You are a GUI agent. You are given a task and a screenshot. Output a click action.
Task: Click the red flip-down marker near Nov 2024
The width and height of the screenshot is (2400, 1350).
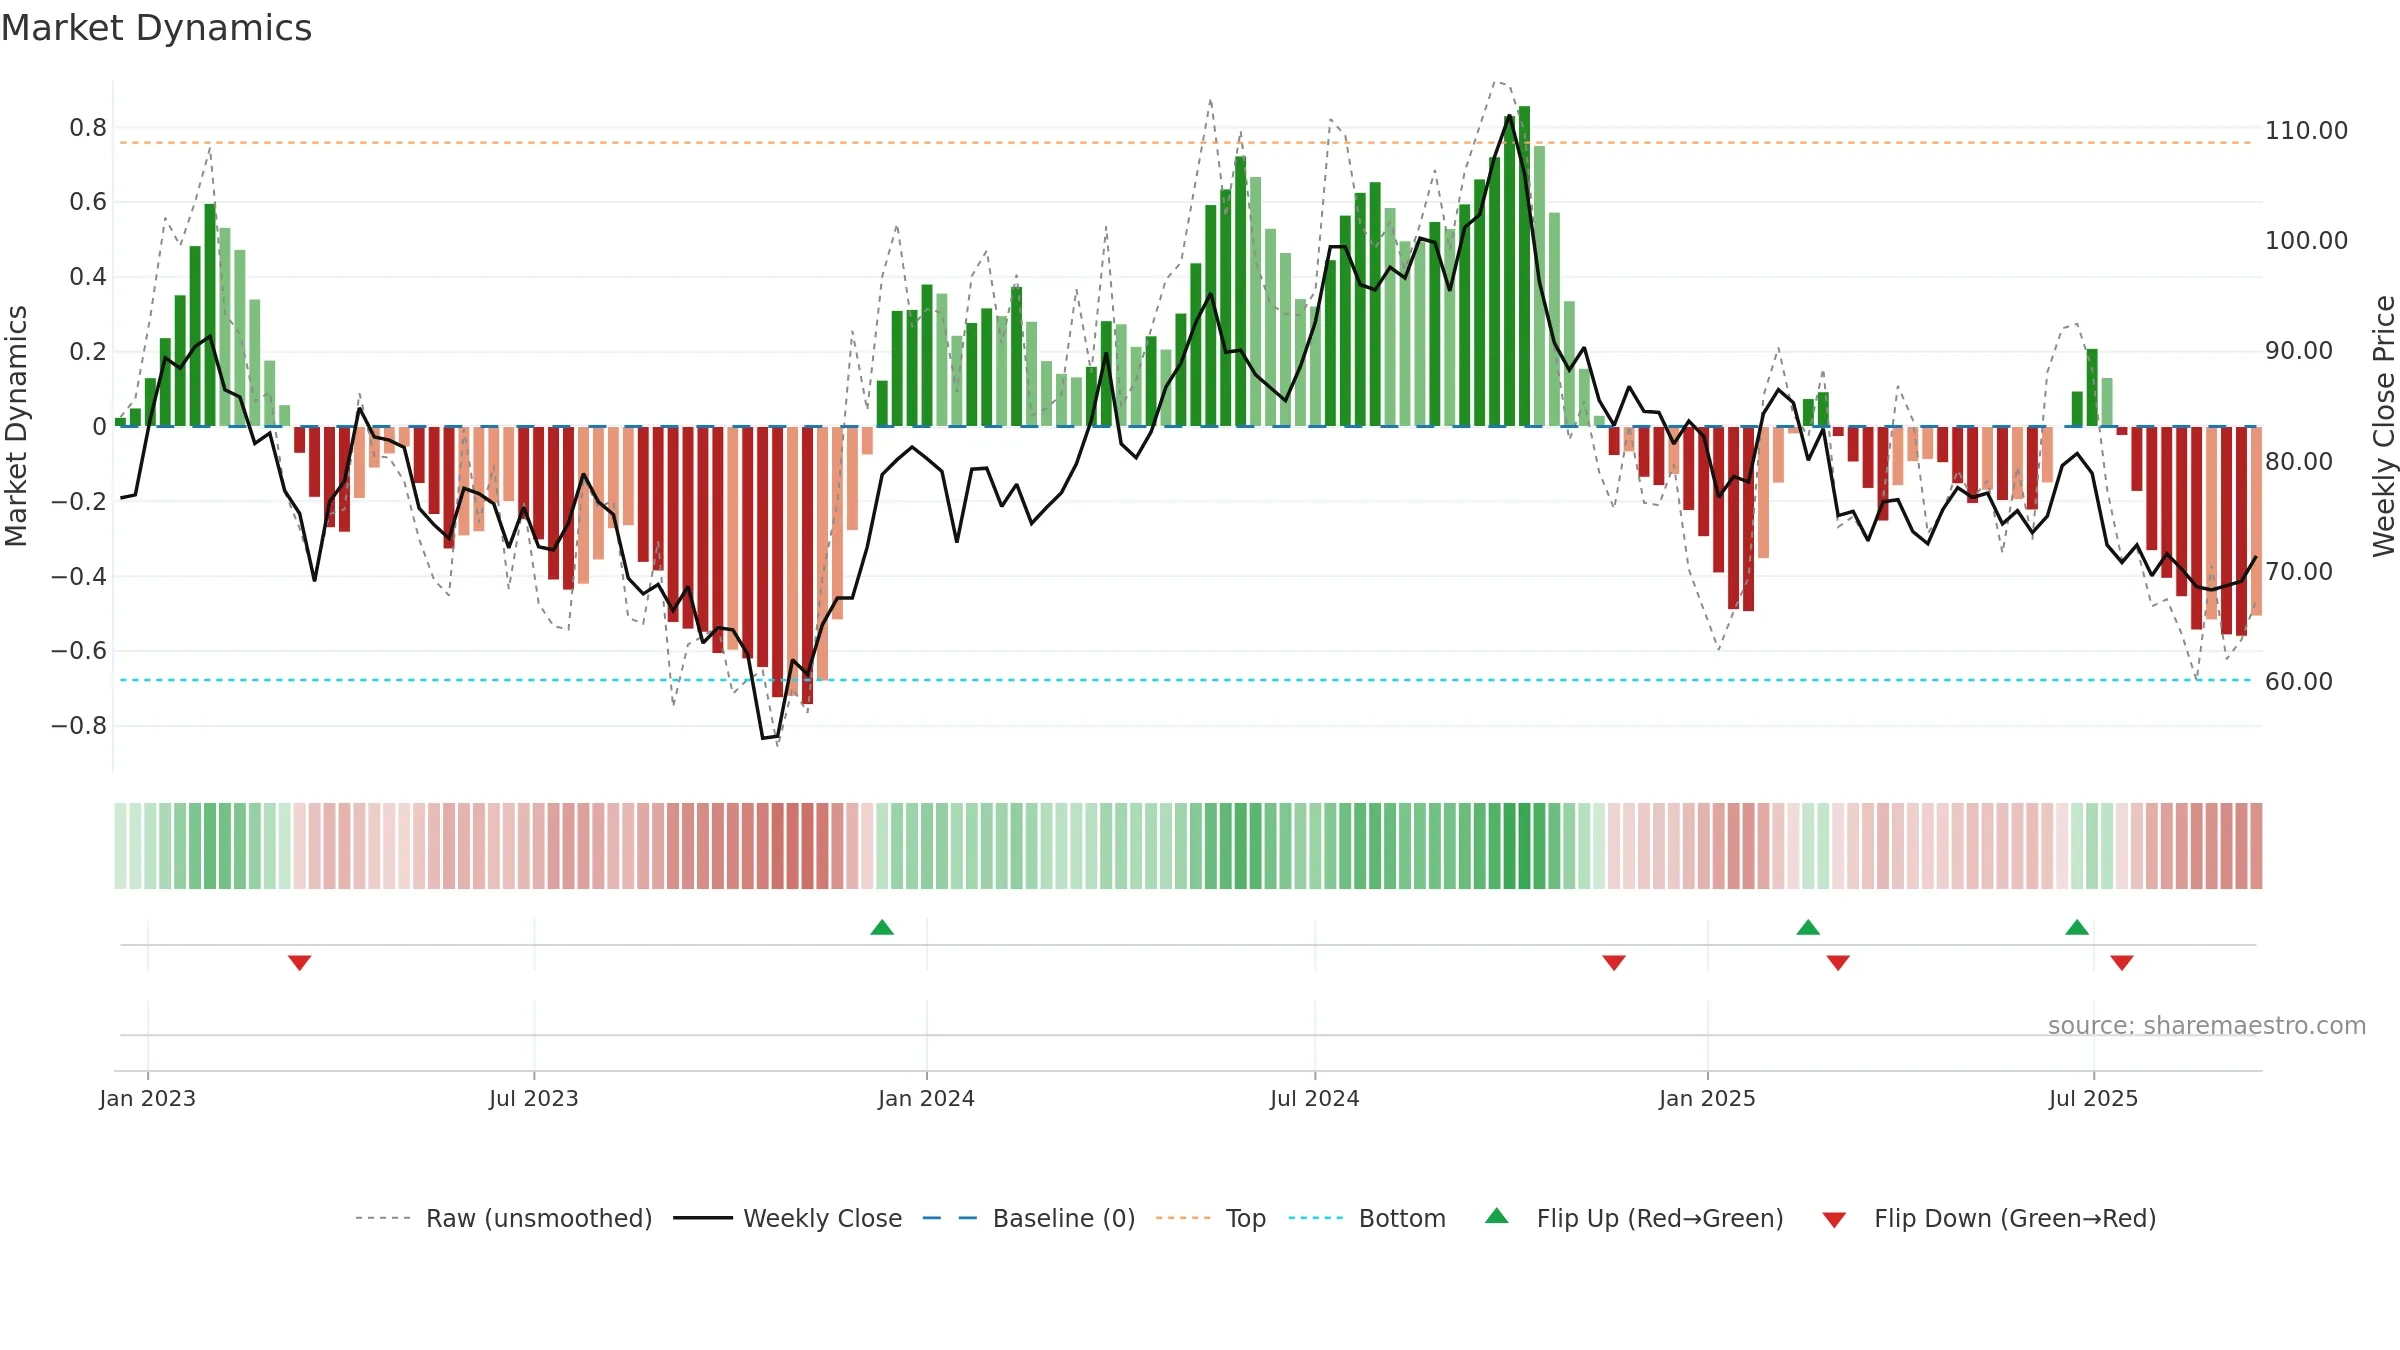click(x=1614, y=962)
